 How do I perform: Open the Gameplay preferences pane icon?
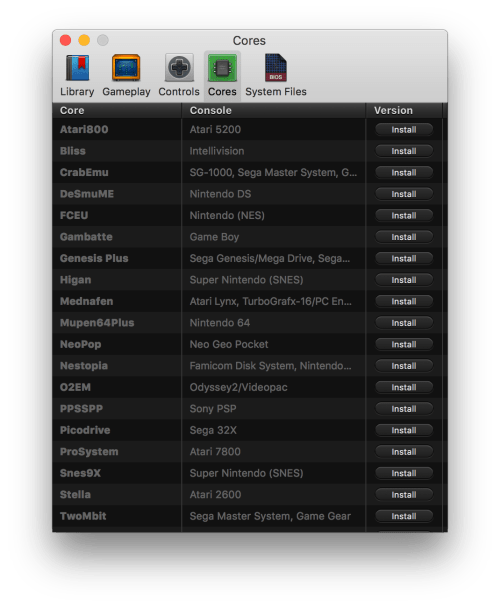pos(126,68)
